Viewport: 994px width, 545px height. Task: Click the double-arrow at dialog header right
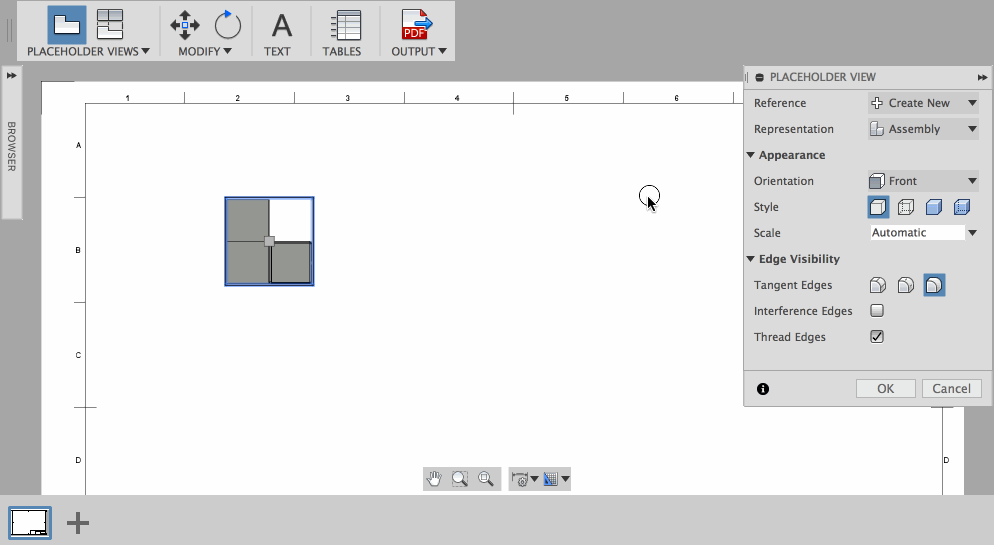click(x=982, y=77)
